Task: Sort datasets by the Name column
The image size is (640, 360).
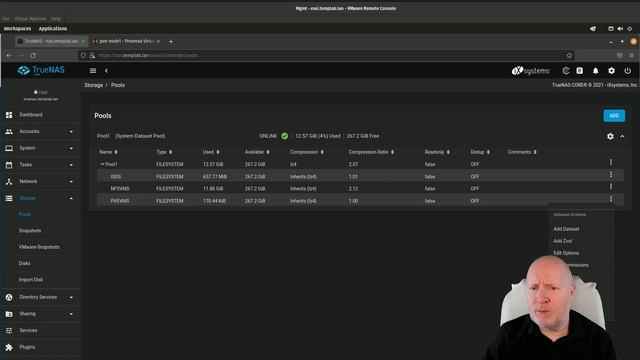Action: click(108, 152)
